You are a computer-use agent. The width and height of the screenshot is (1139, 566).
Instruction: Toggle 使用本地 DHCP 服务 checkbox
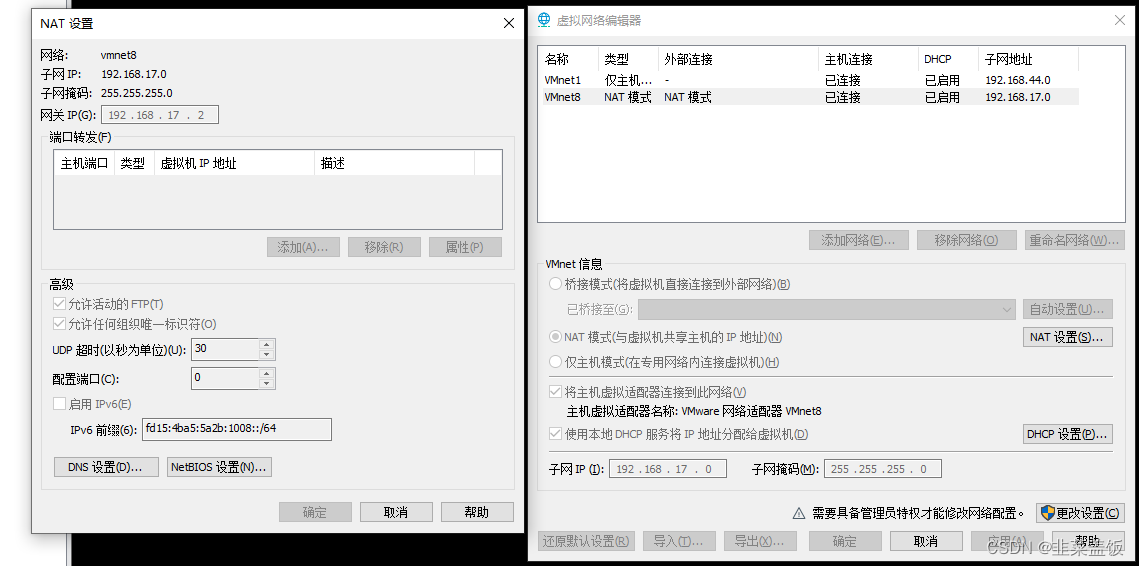556,434
